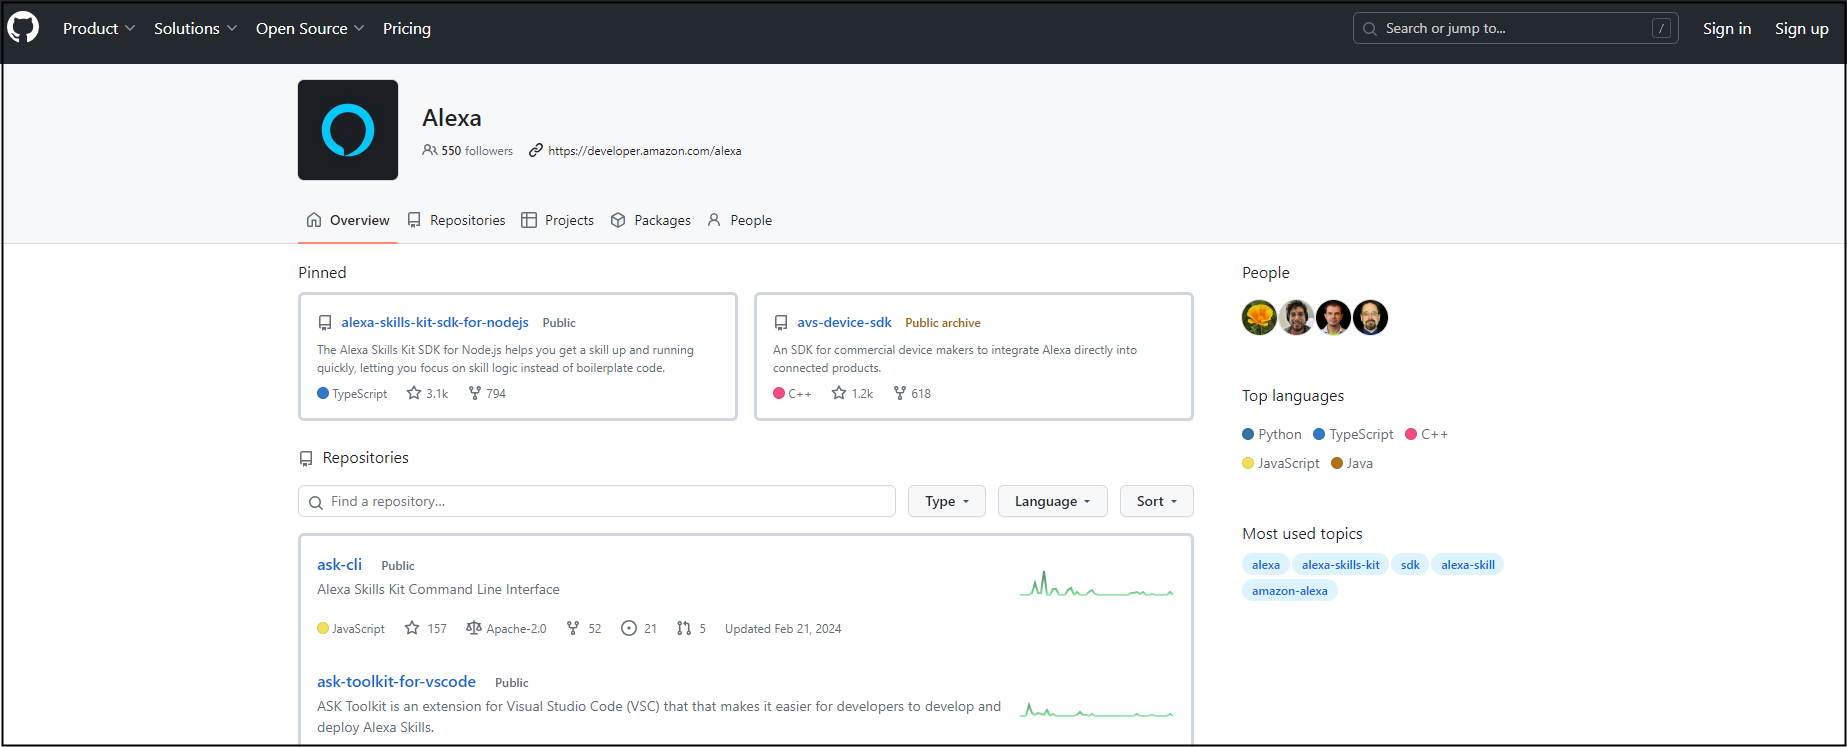Viewport: 1847px width, 747px height.
Task: Click the first People member avatar
Action: coord(1259,318)
